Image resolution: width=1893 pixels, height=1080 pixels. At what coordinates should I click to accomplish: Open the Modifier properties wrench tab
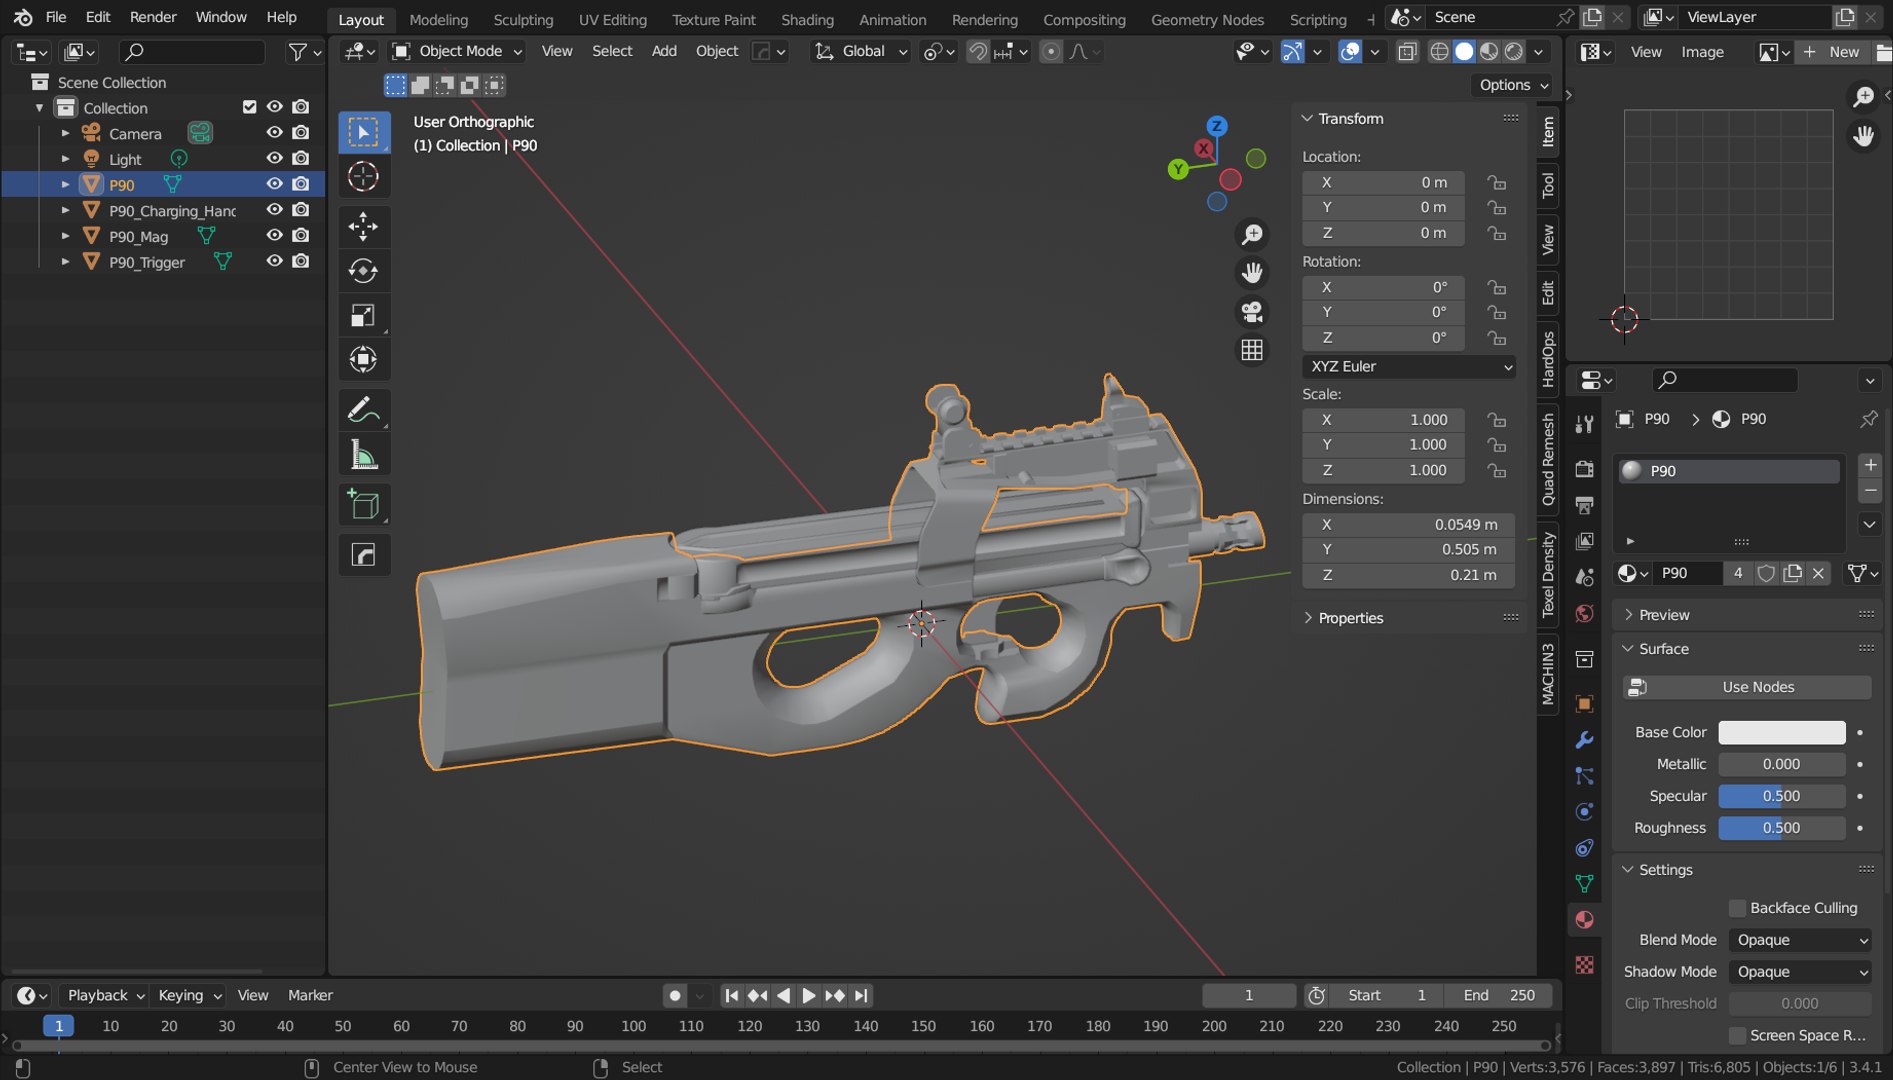point(1584,740)
